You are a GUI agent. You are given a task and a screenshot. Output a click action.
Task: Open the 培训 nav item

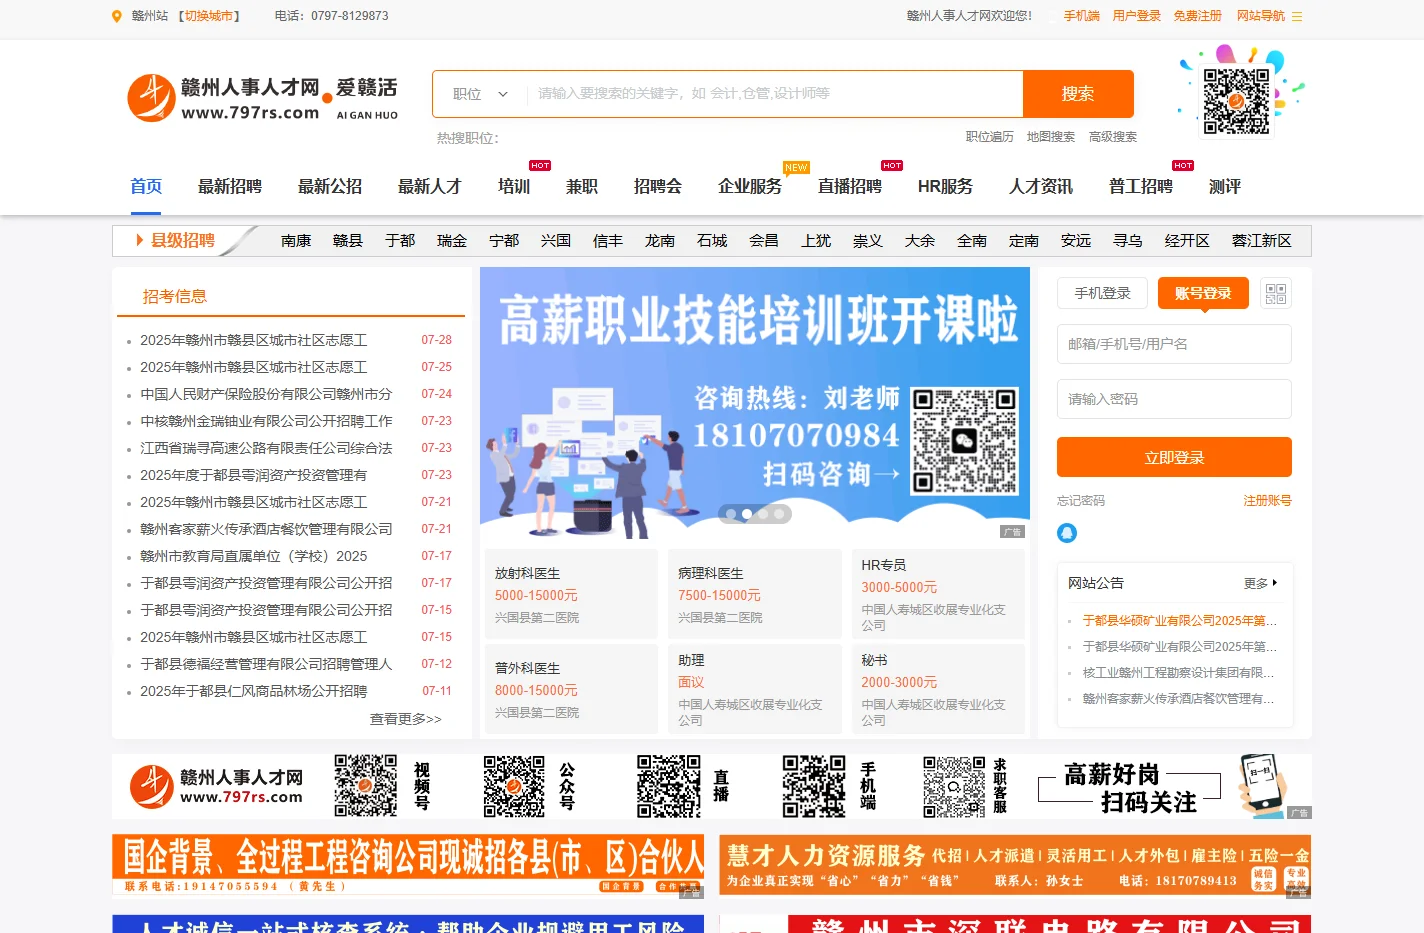click(514, 186)
